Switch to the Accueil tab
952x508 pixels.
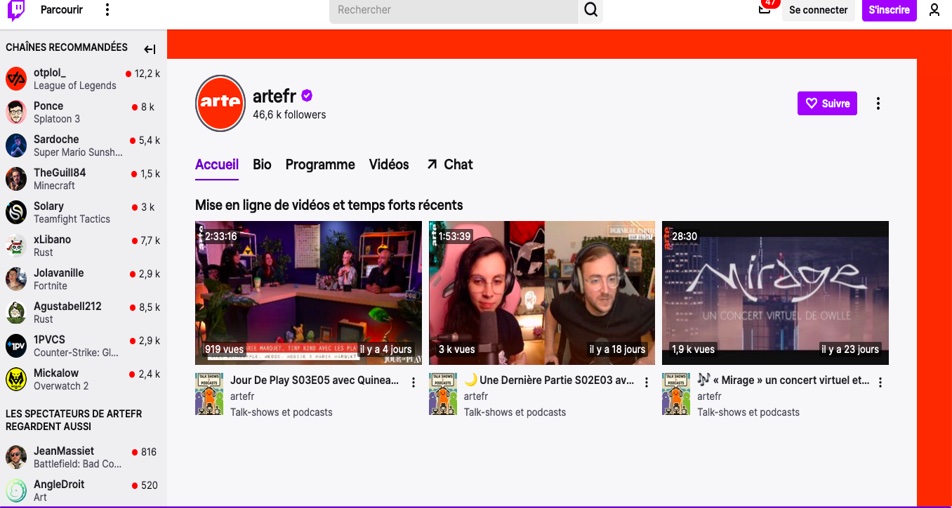click(217, 164)
